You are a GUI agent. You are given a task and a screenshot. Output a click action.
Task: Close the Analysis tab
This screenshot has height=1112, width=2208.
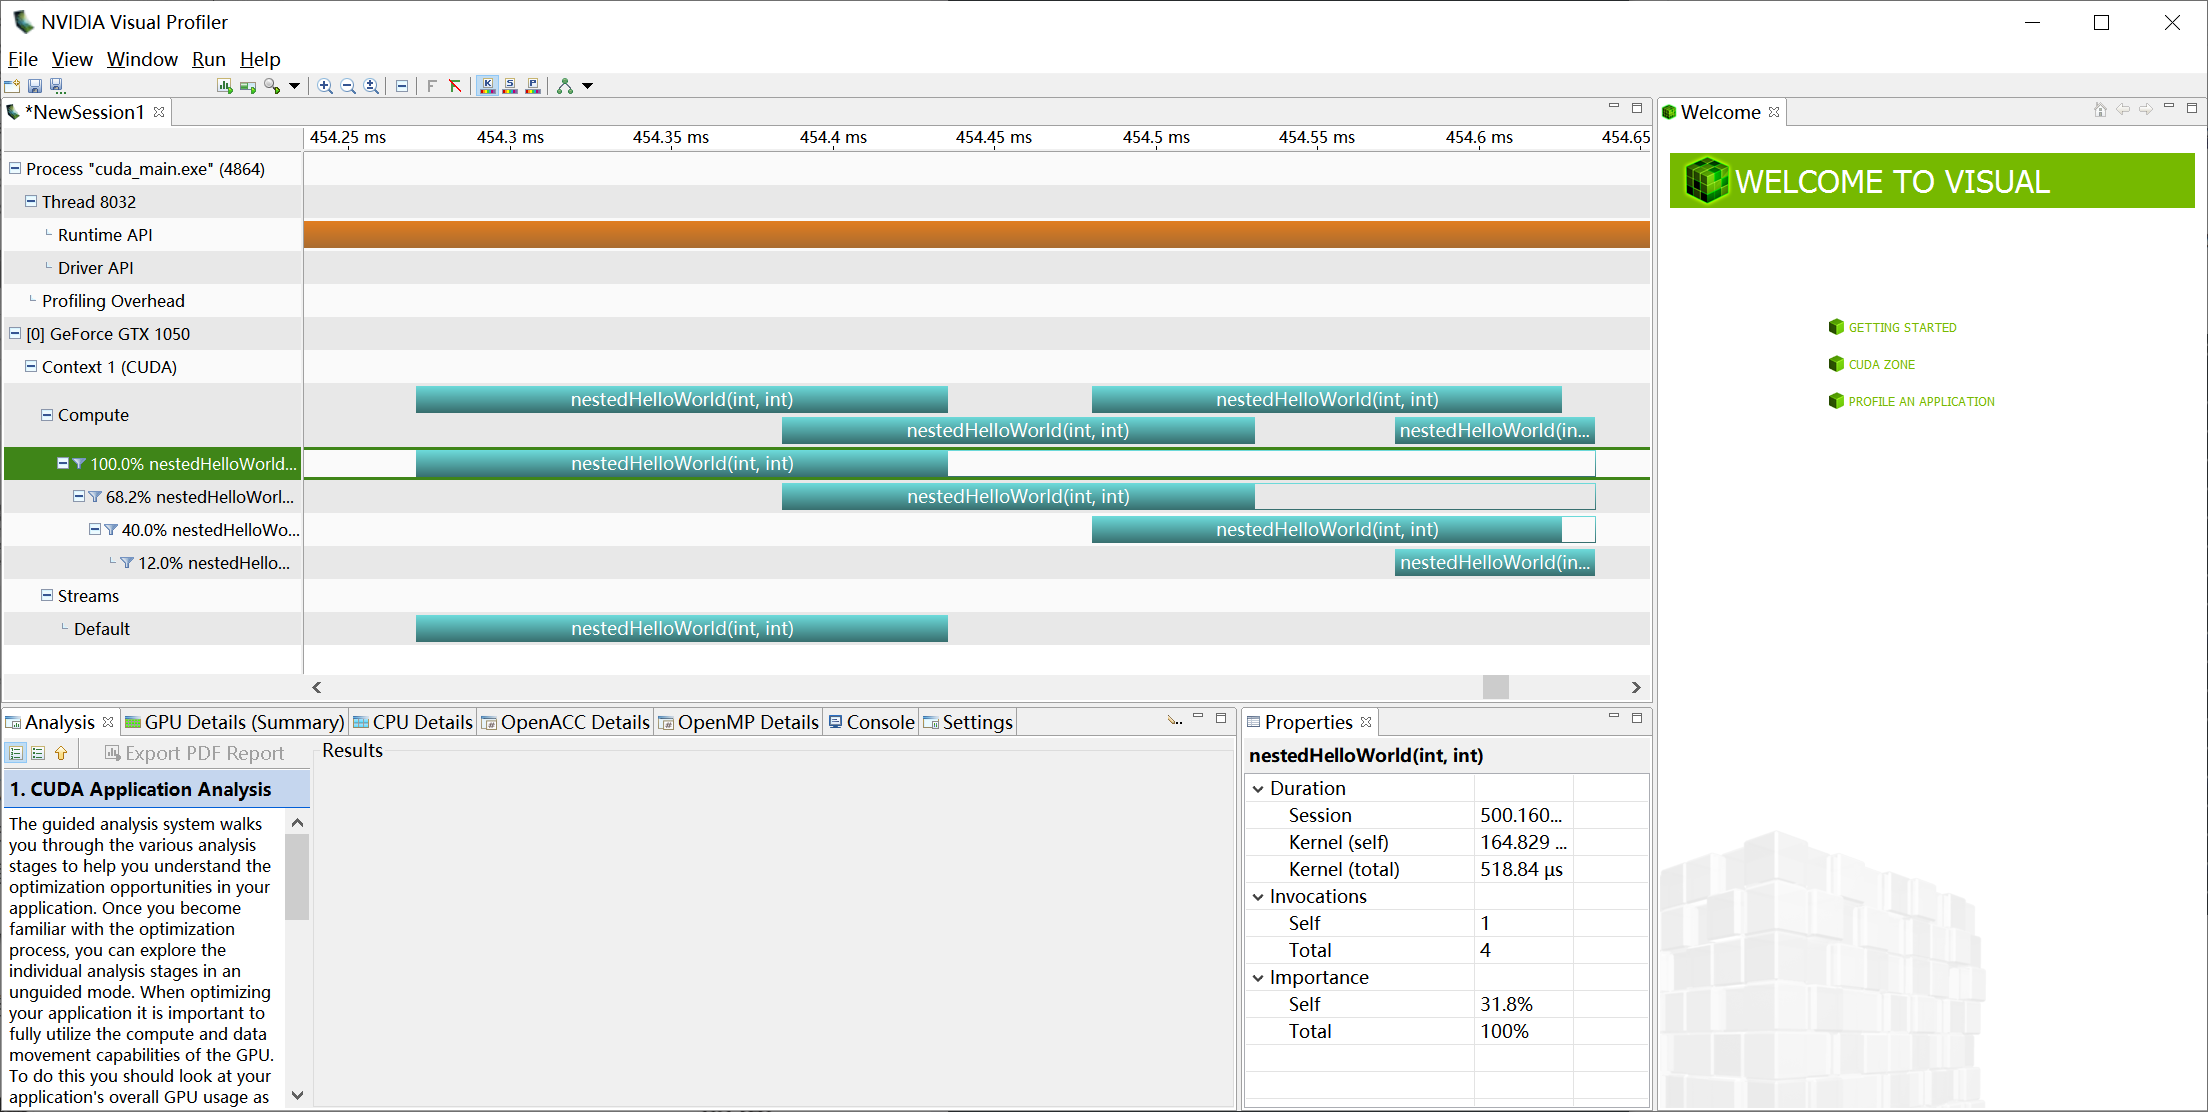108,722
